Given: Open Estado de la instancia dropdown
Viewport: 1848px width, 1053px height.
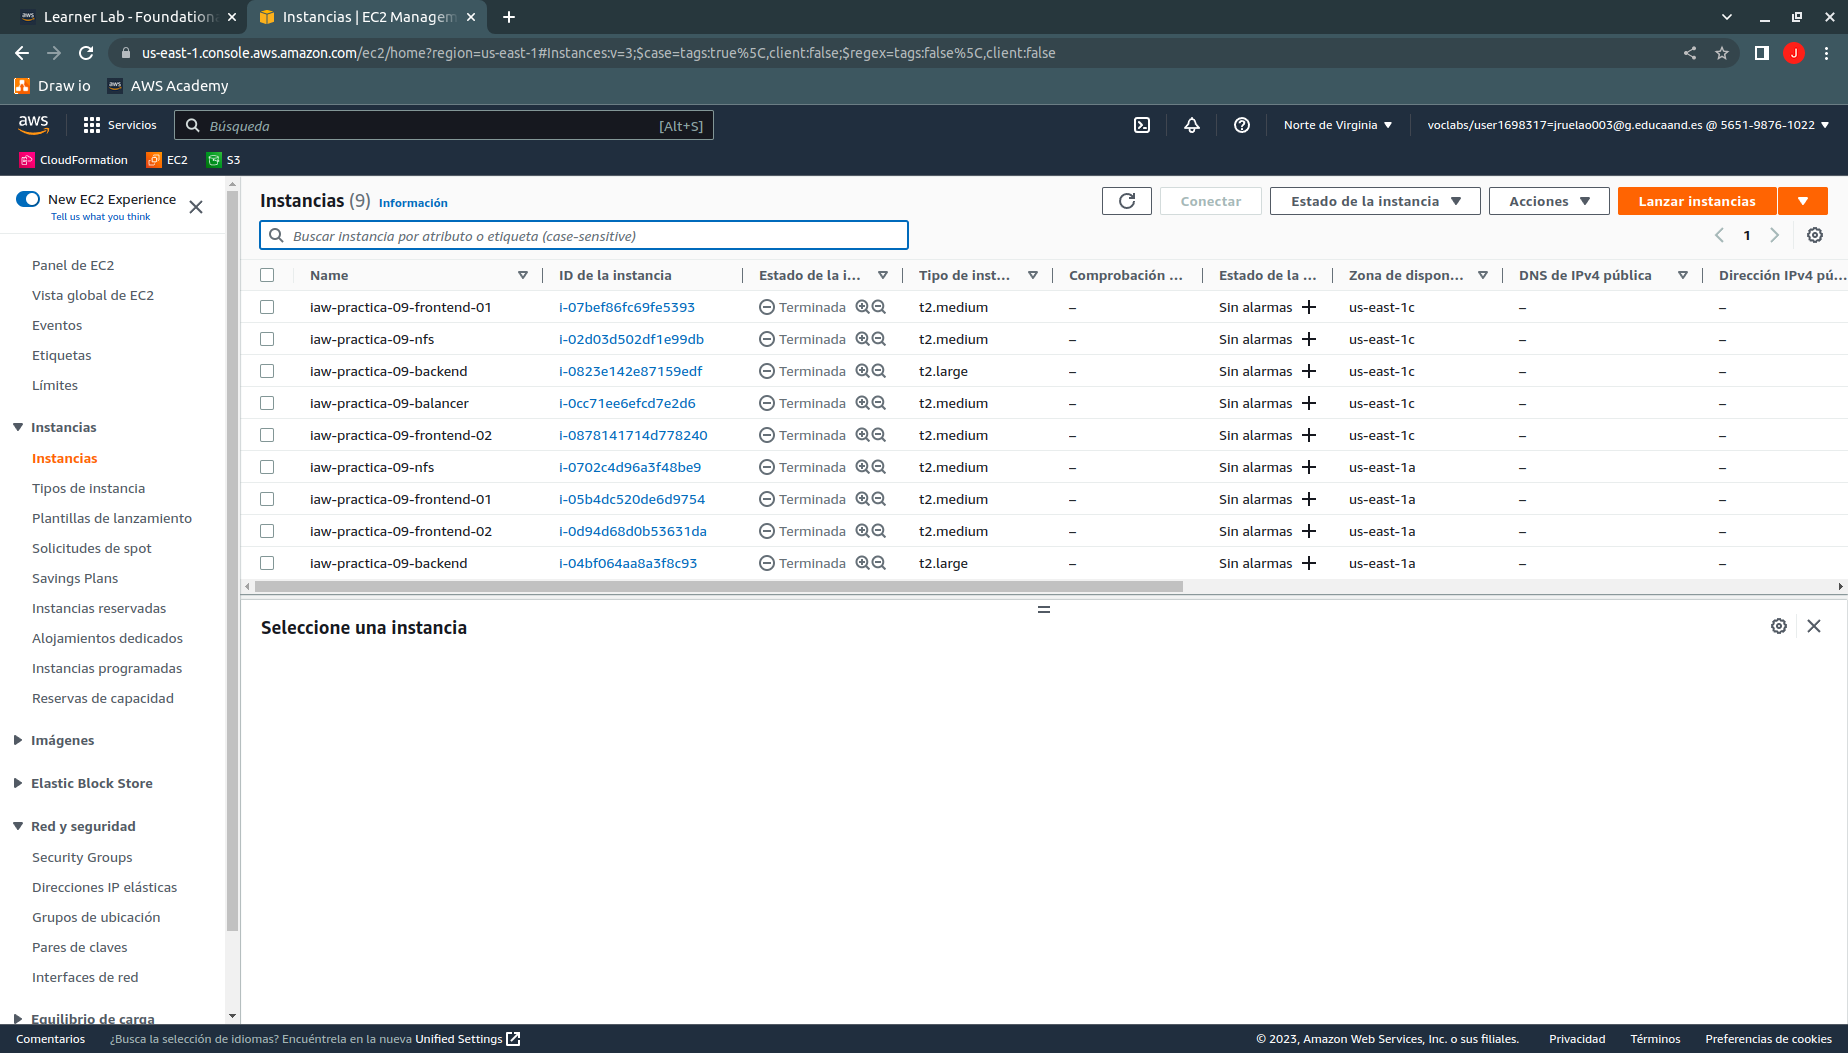Looking at the screenshot, I should pyautogui.click(x=1375, y=201).
